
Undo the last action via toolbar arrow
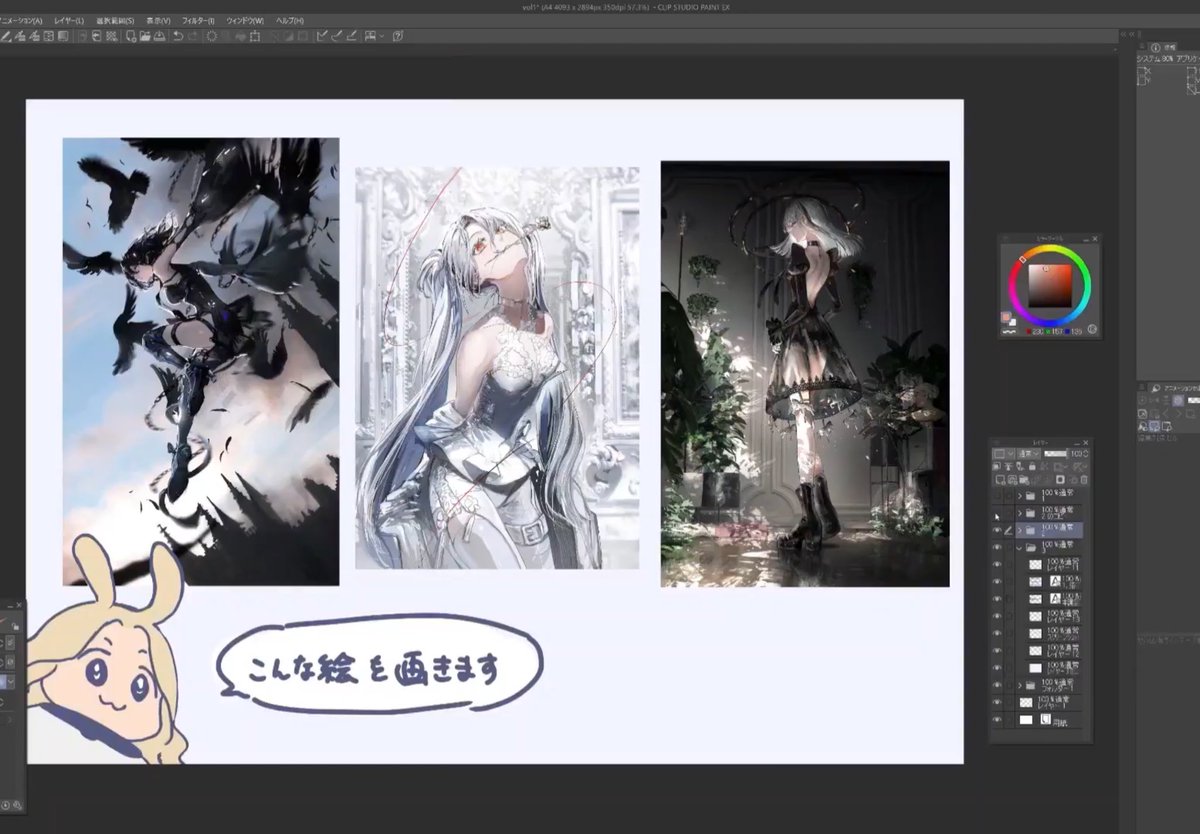178,36
